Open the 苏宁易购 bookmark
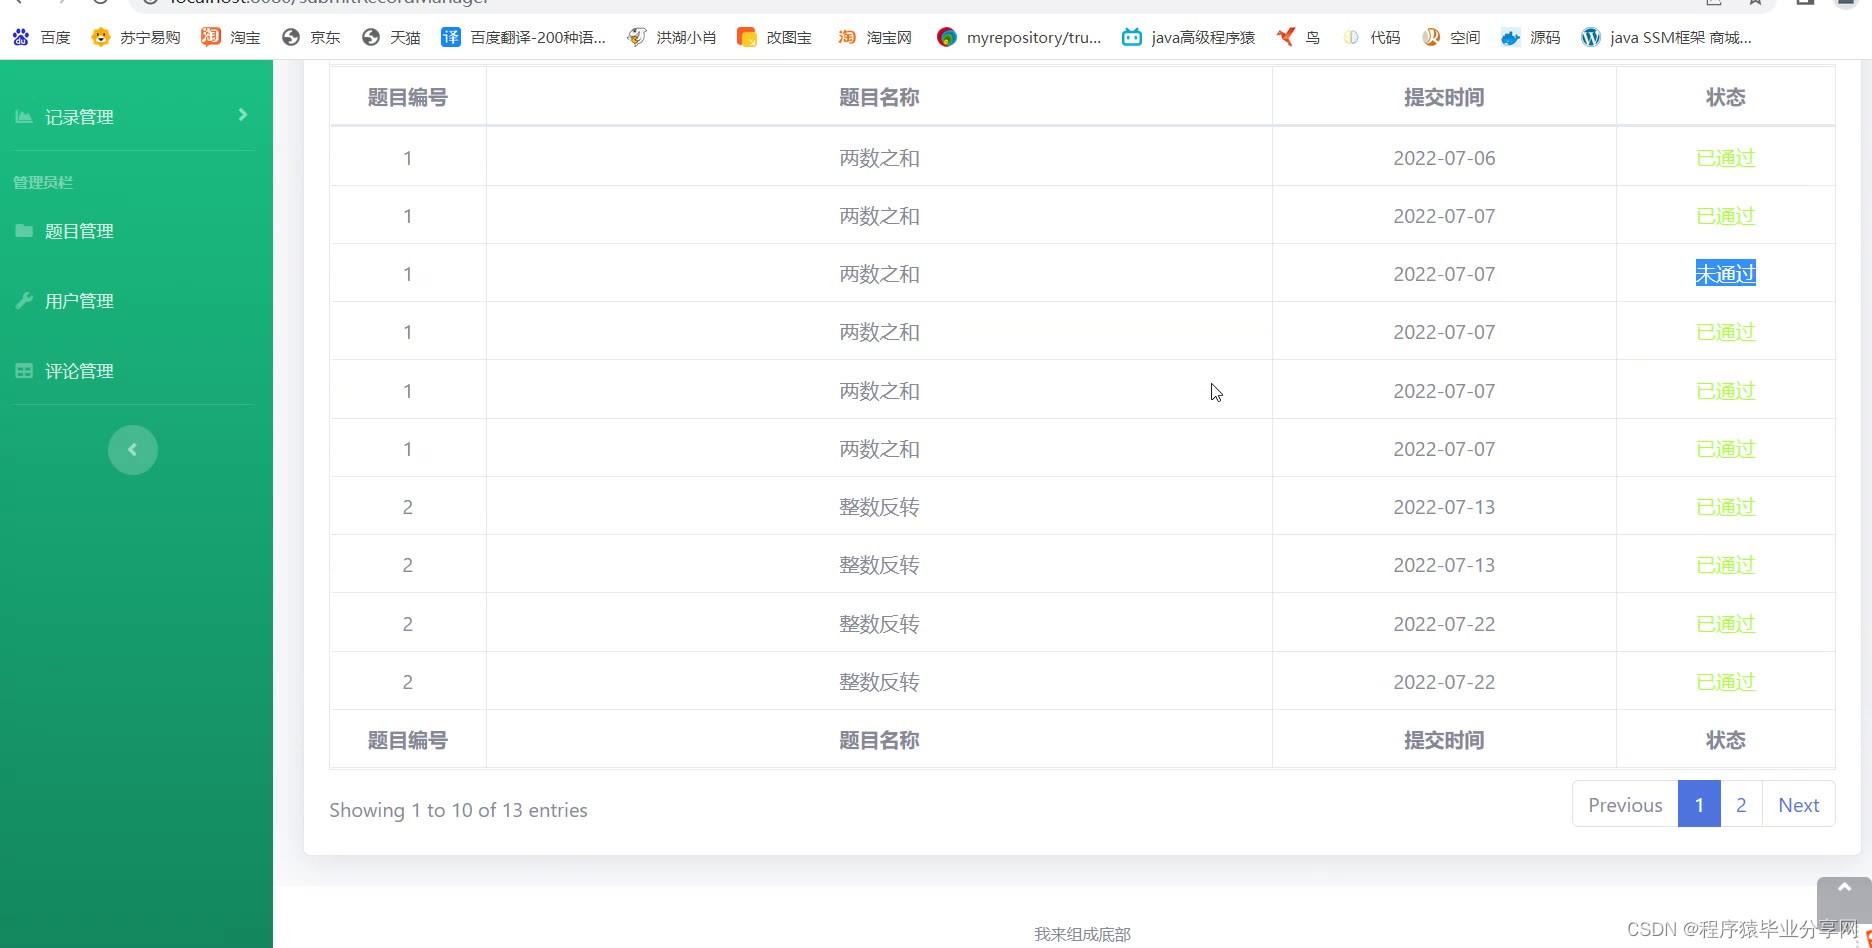 [x=136, y=37]
